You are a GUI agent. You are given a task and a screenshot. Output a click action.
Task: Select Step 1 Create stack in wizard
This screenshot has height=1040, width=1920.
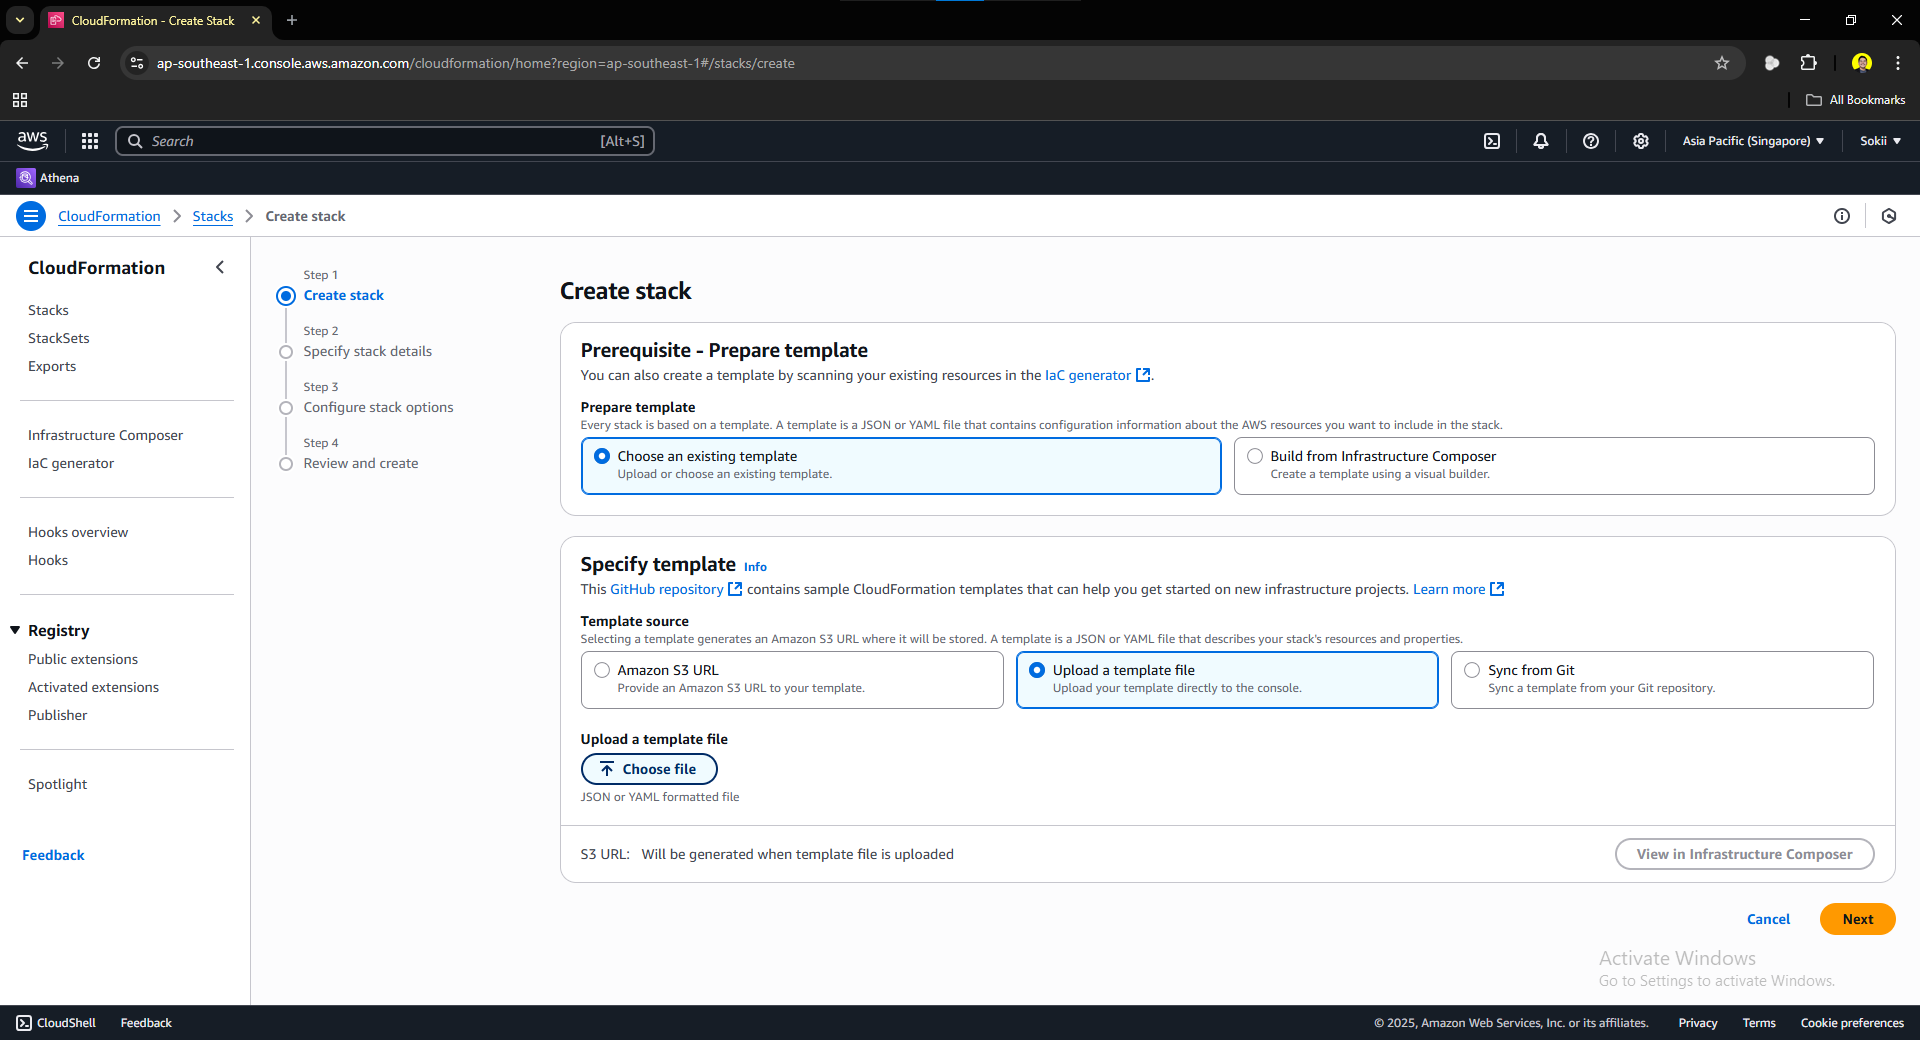tap(343, 295)
